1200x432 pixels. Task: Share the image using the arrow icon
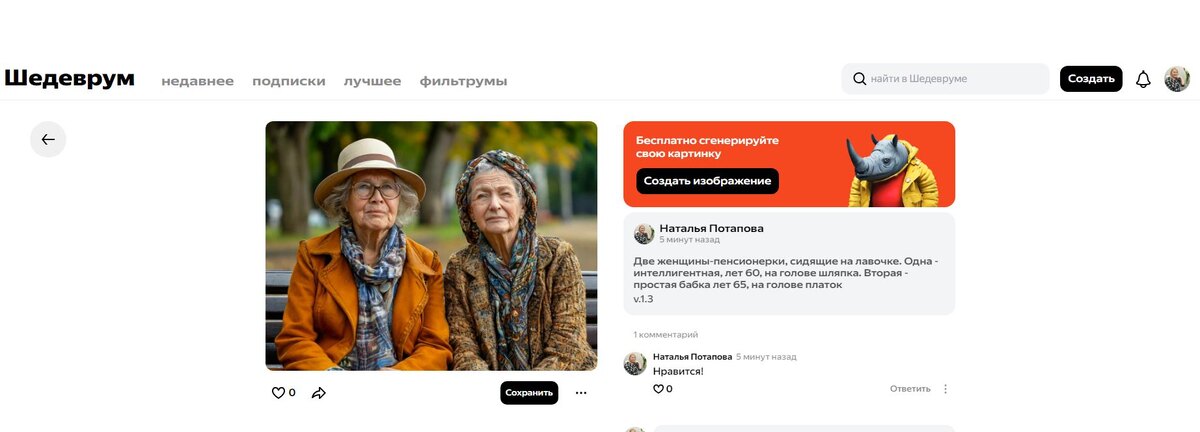pyautogui.click(x=319, y=393)
